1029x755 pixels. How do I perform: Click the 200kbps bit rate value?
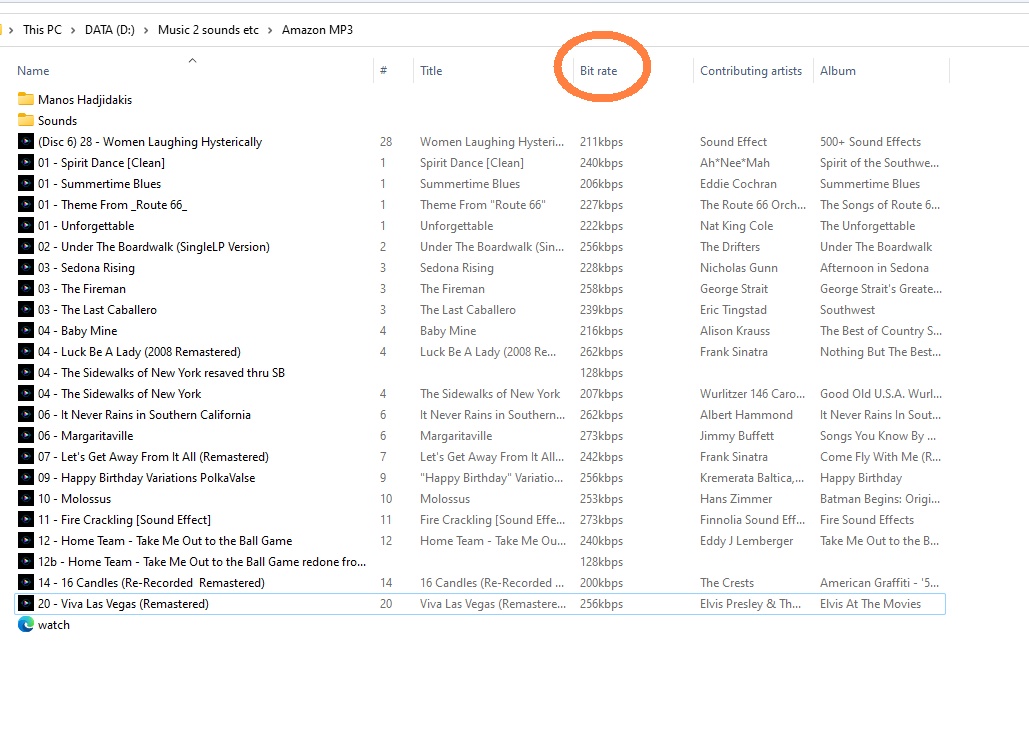pos(601,583)
